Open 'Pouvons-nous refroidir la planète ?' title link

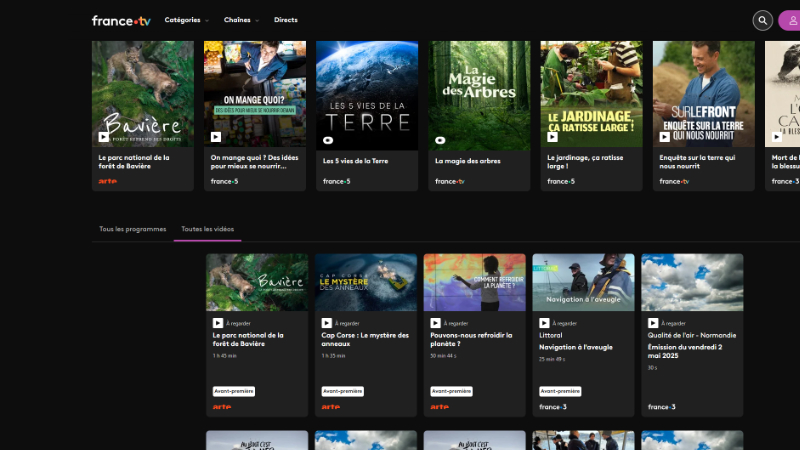(469, 340)
